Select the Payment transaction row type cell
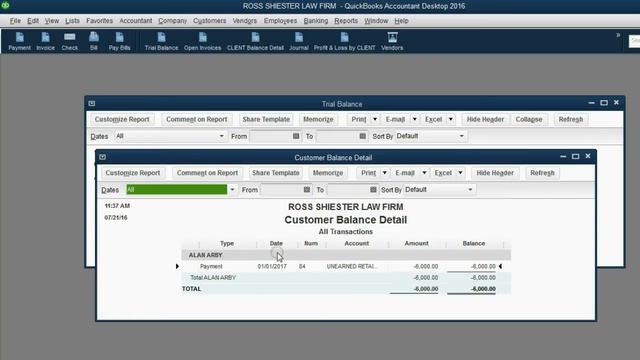This screenshot has height=360, width=640. [211, 266]
